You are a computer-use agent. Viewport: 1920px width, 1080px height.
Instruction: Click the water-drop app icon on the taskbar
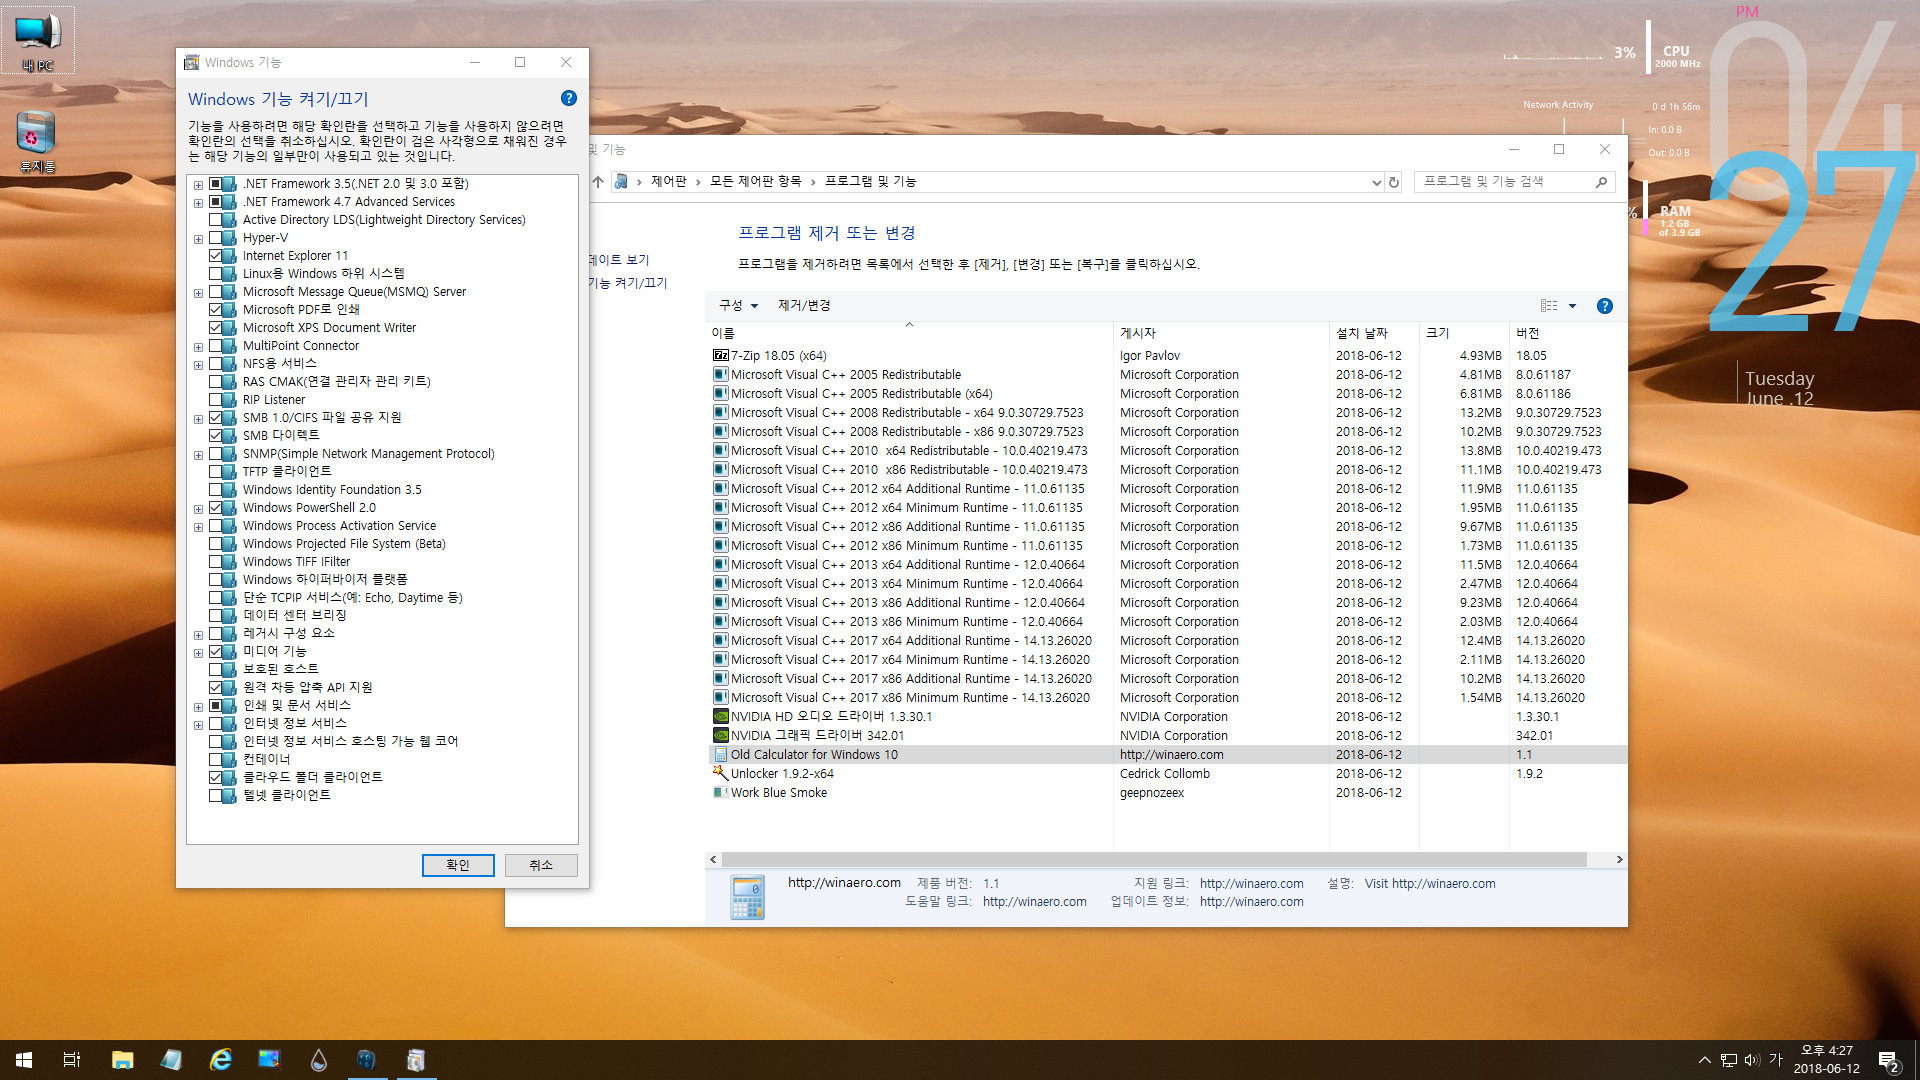318,1060
